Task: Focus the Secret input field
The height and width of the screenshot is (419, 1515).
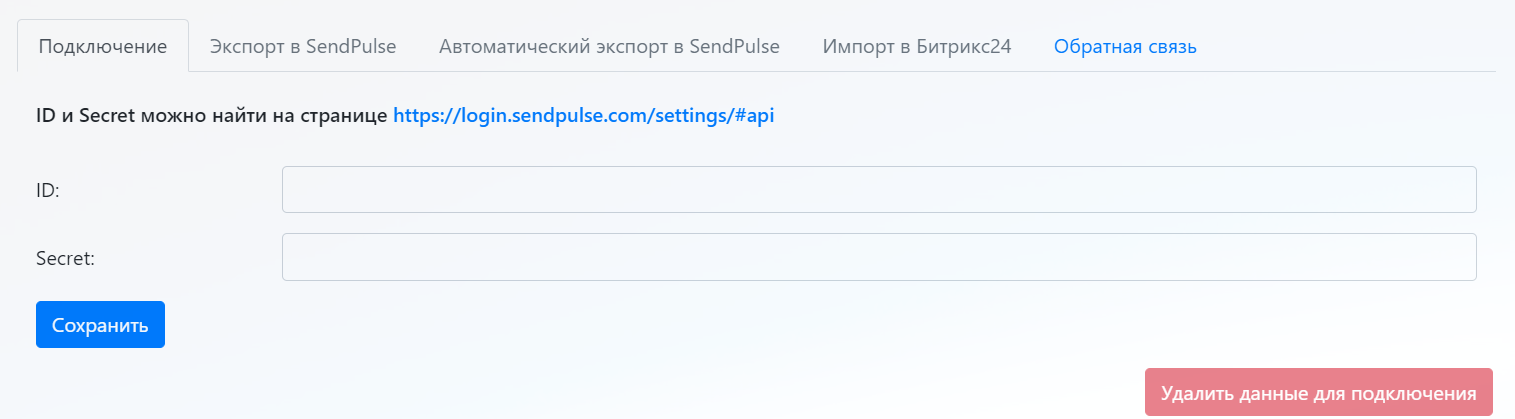Action: tap(879, 257)
